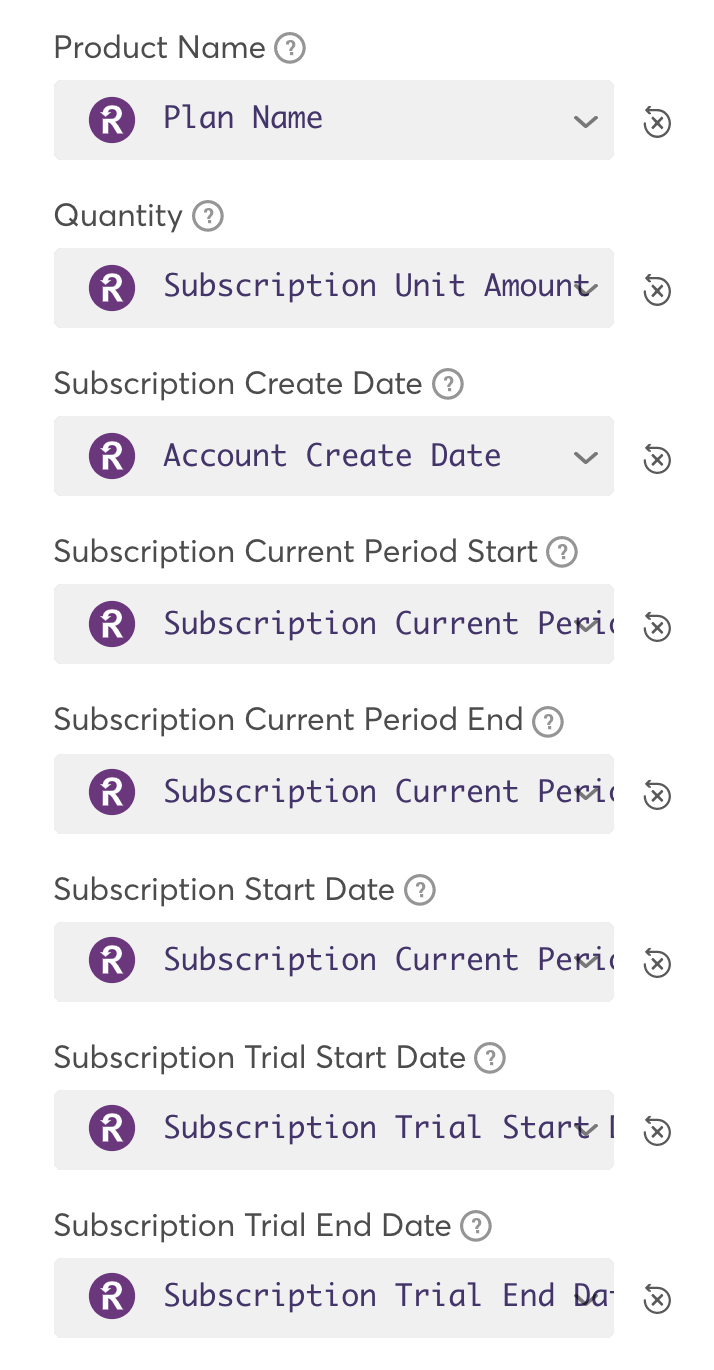Click help icon beside Subscription Start Date
Image resolution: width=714 pixels, height=1370 pixels.
coord(419,890)
